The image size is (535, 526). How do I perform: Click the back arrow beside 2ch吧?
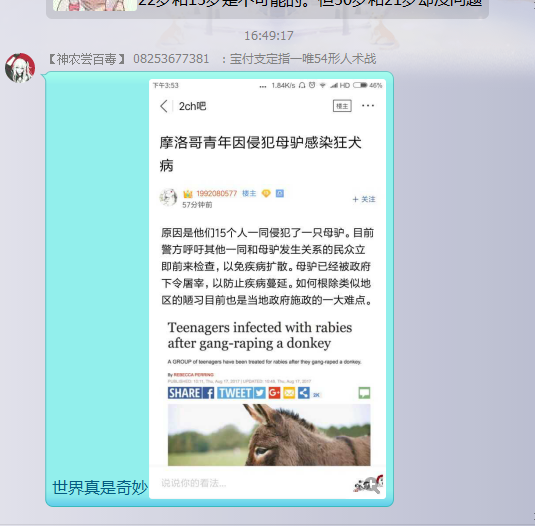tap(164, 106)
